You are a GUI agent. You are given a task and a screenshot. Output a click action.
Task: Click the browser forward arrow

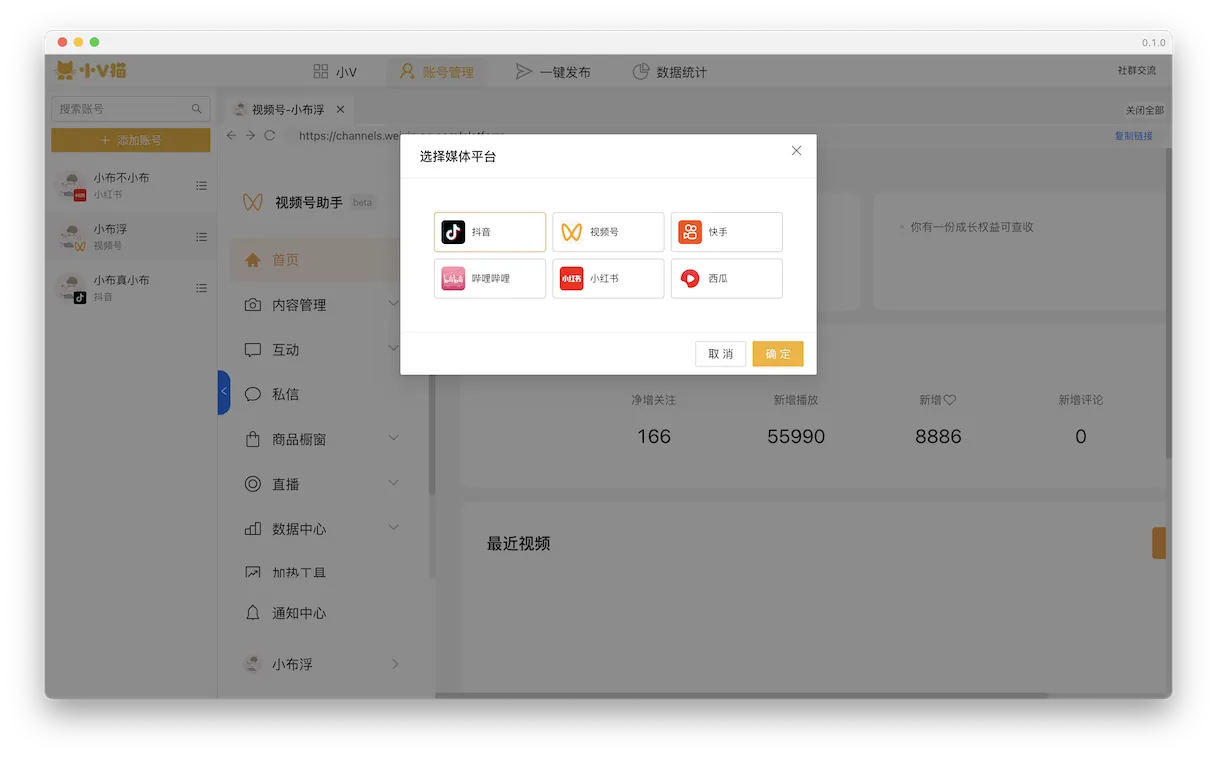(x=250, y=135)
